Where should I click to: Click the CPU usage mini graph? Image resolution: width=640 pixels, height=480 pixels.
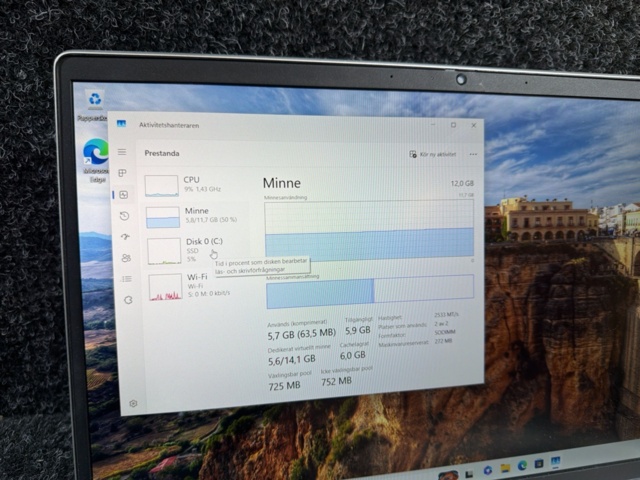[x=161, y=186]
